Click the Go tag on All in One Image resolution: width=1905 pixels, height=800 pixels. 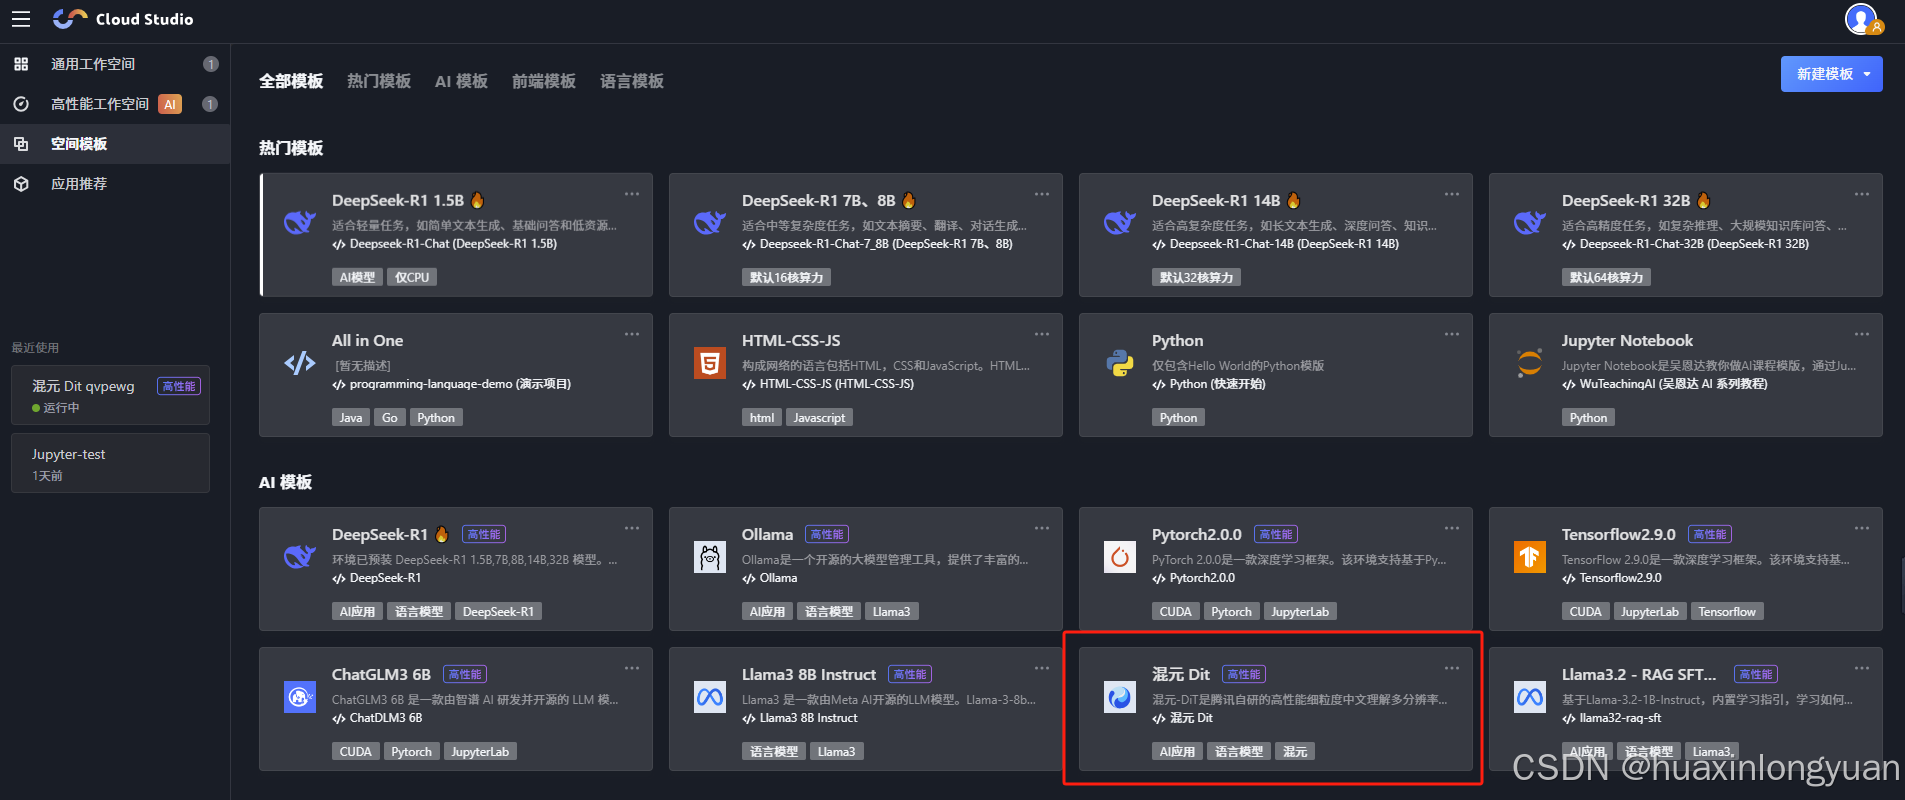pyautogui.click(x=390, y=418)
